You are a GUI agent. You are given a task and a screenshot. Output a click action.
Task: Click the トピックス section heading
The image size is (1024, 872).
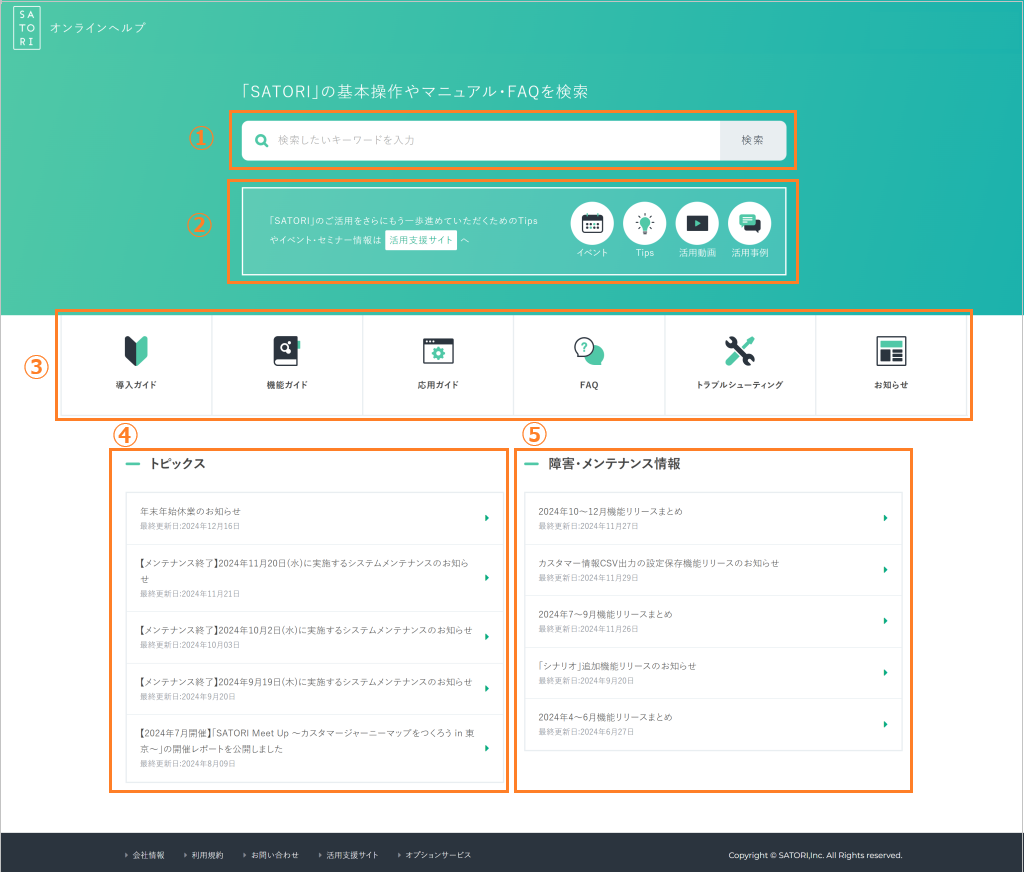pyautogui.click(x=177, y=464)
